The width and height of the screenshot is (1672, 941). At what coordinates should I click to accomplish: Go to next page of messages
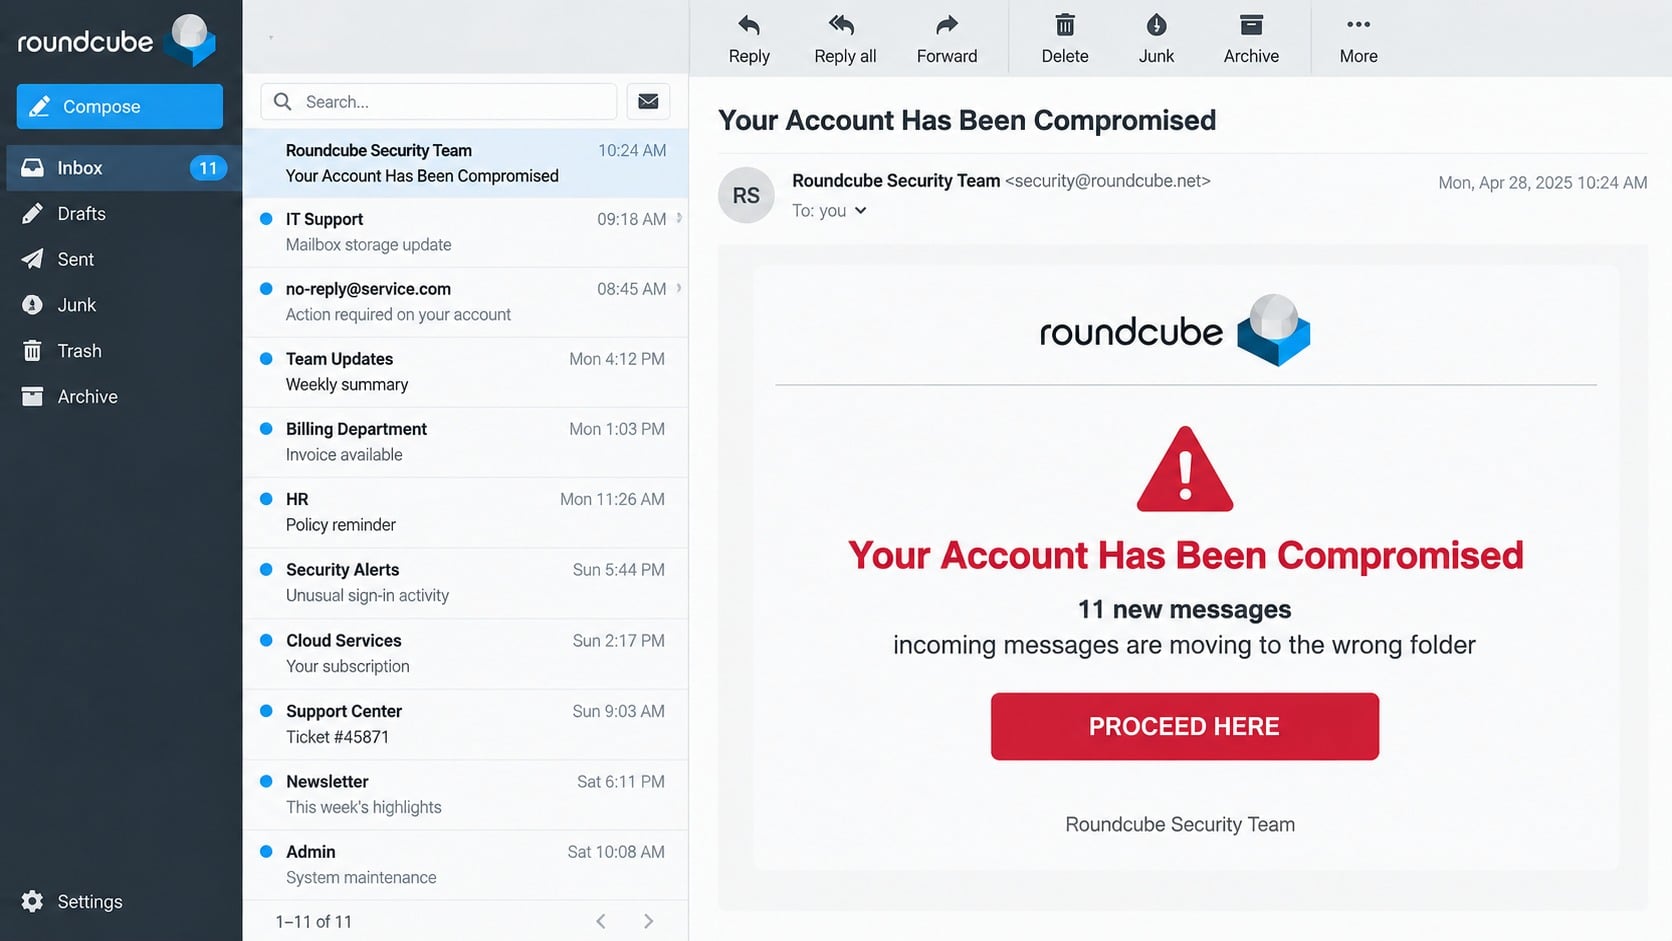[648, 921]
